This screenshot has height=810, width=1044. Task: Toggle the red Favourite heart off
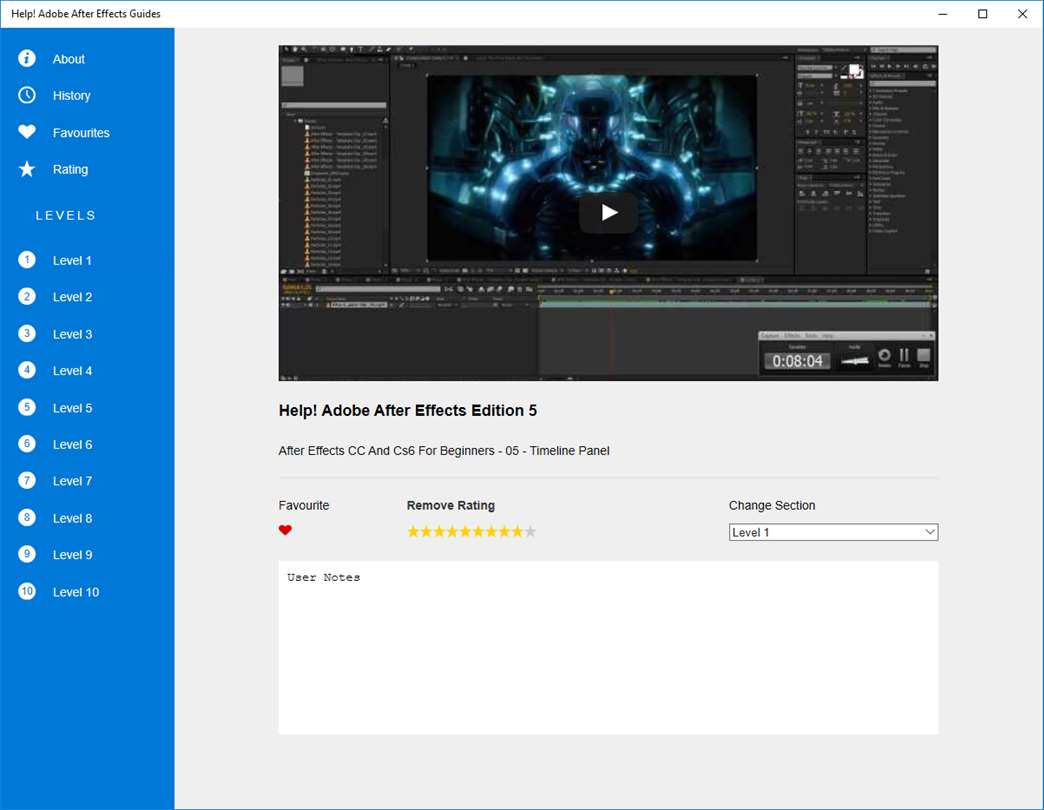point(285,531)
